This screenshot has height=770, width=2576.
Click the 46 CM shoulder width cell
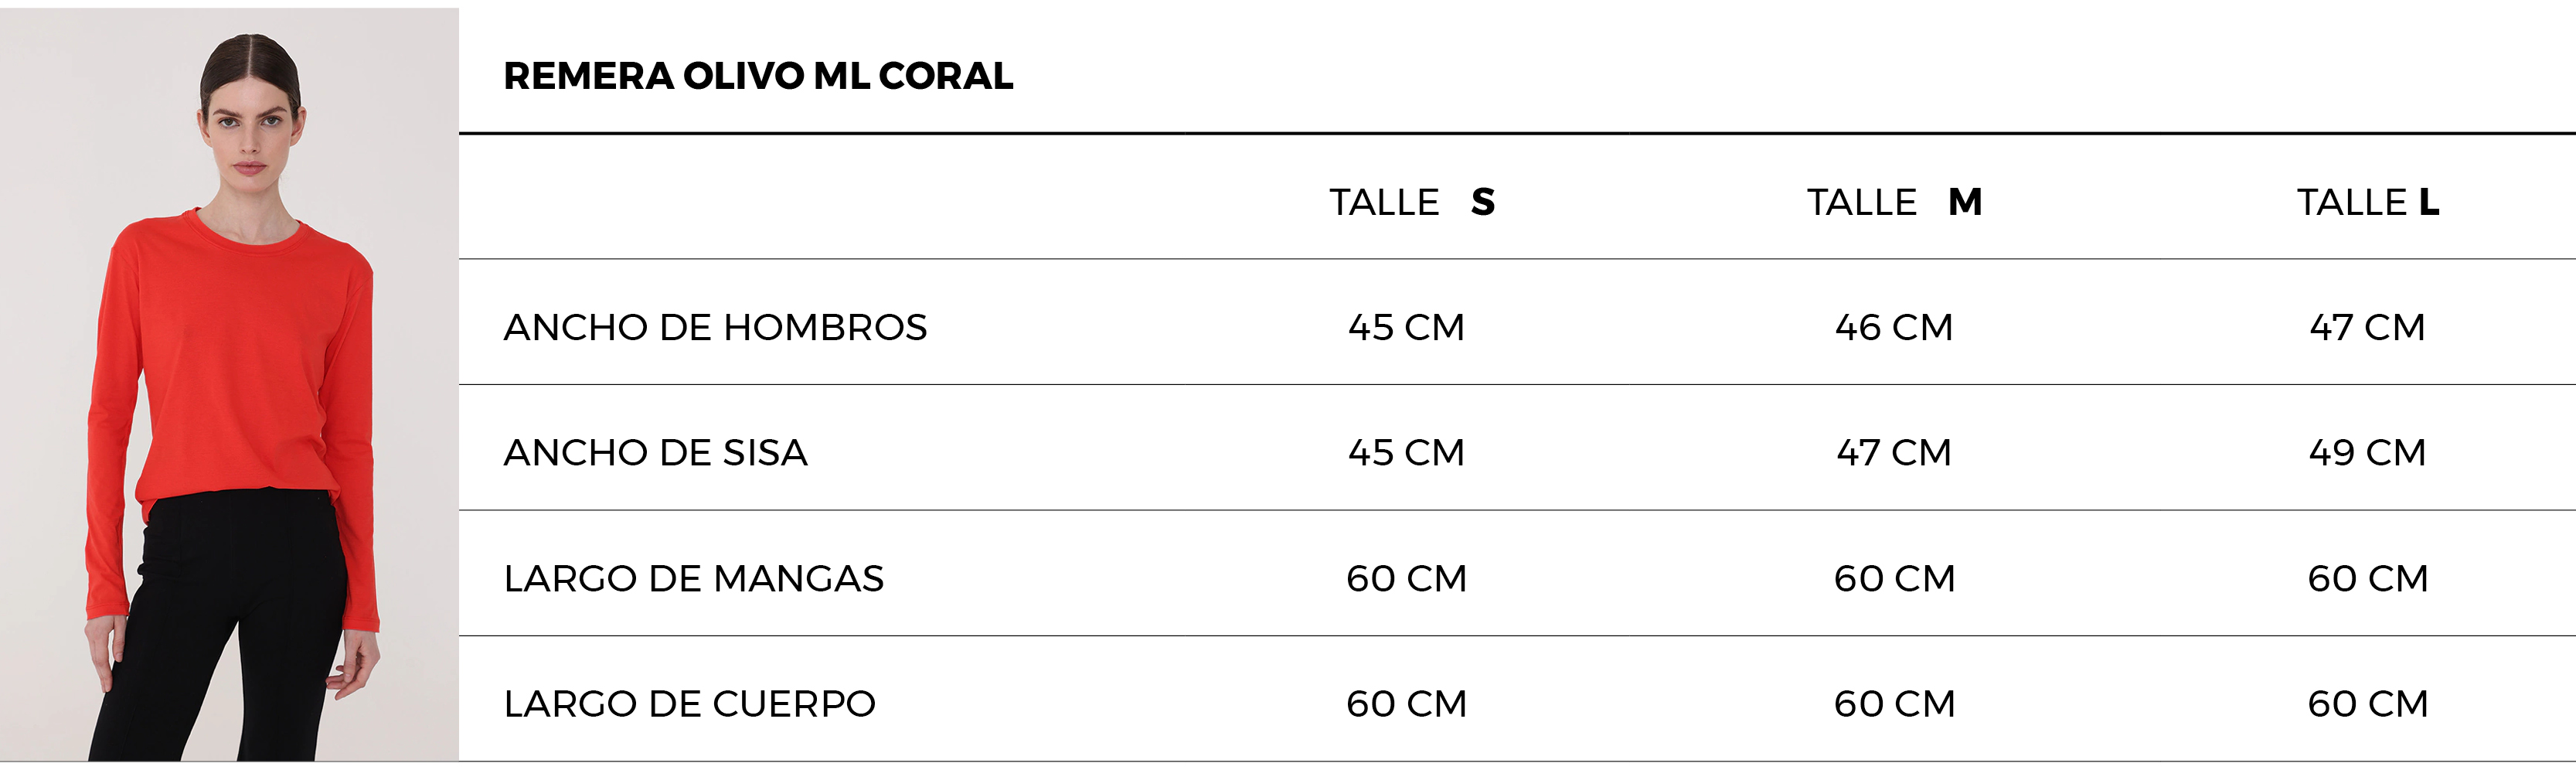coord(1894,327)
